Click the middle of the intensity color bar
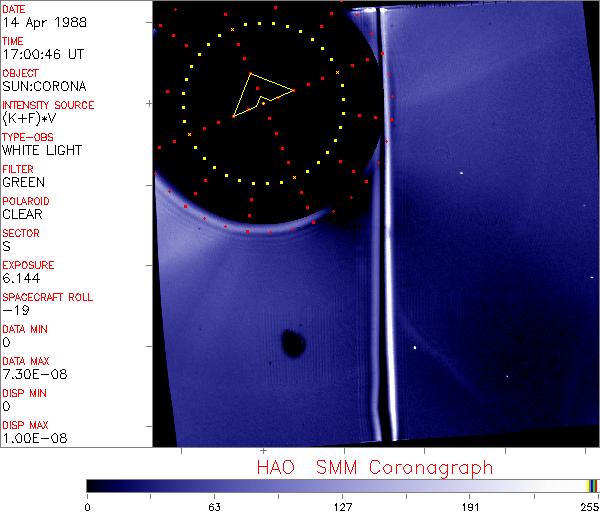Image resolution: width=600 pixels, height=512 pixels. pyautogui.click(x=342, y=485)
